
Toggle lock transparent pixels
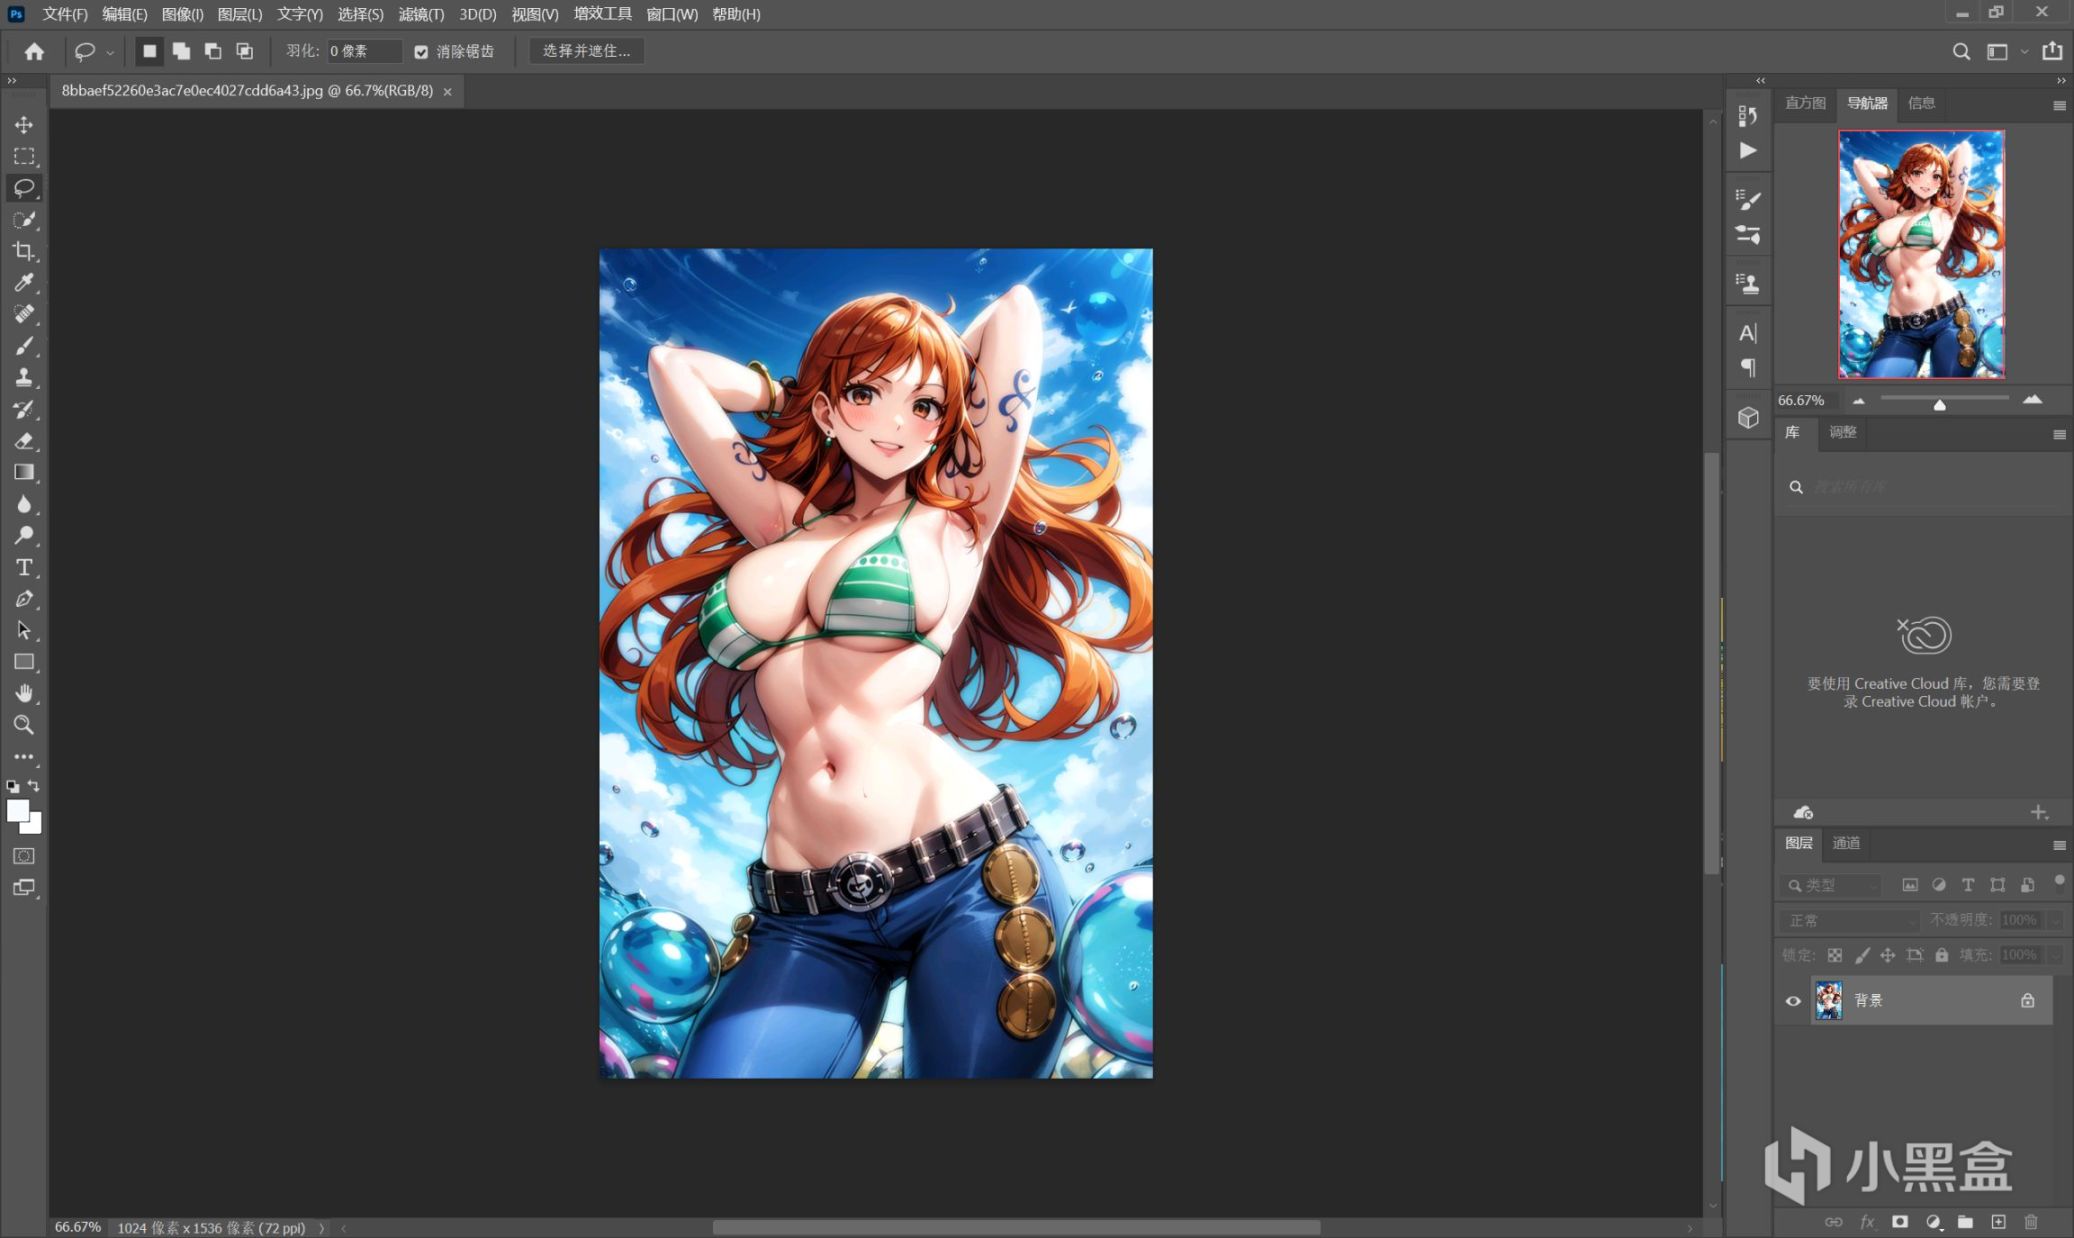click(x=1835, y=955)
